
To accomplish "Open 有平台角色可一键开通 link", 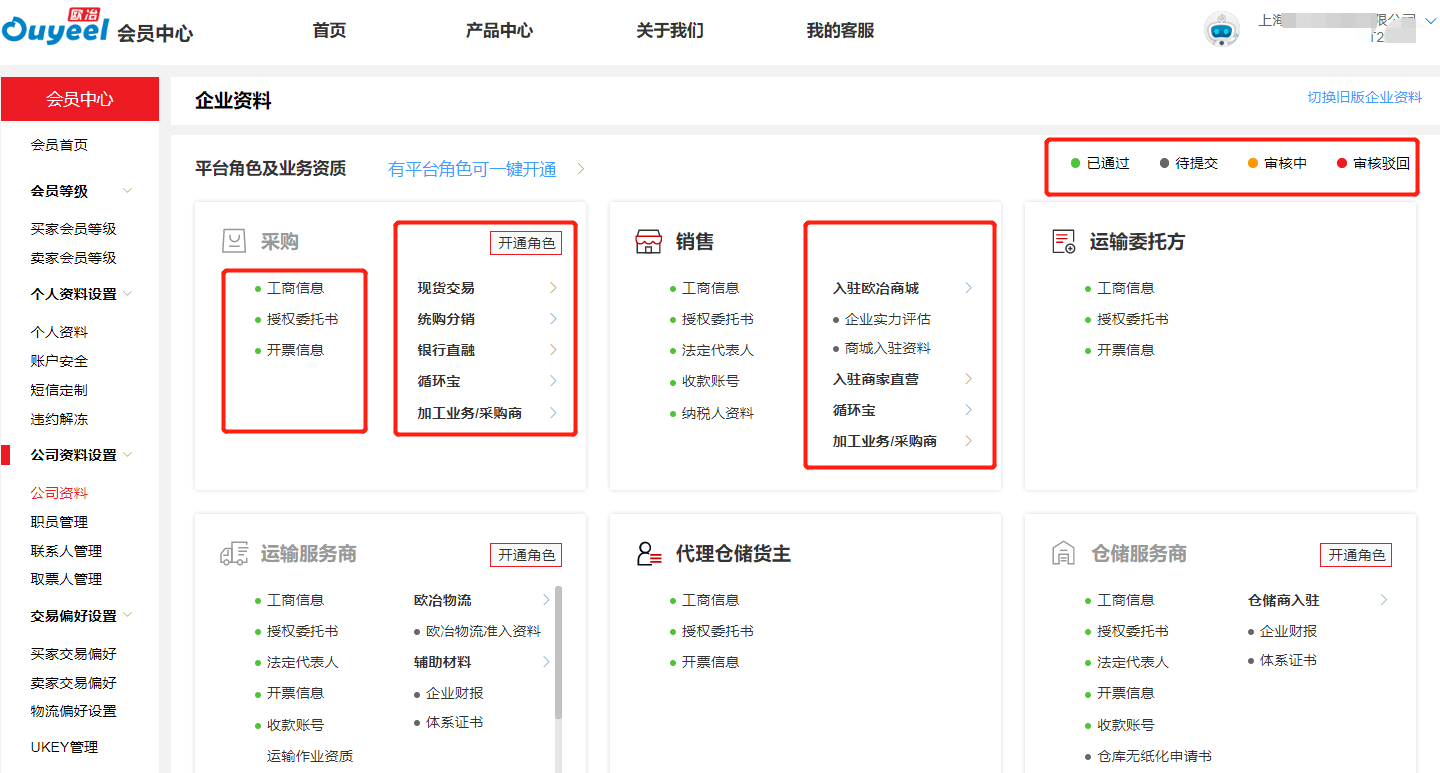I will point(472,169).
